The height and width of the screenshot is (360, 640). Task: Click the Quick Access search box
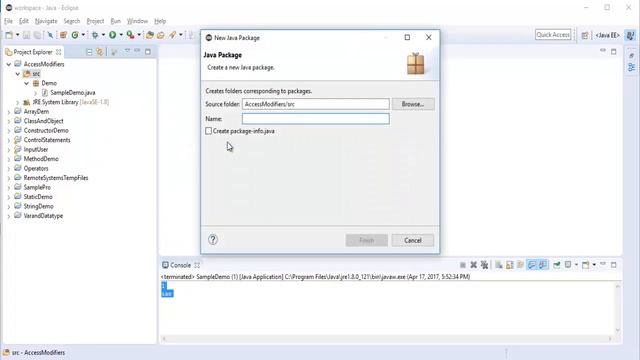(x=553, y=35)
